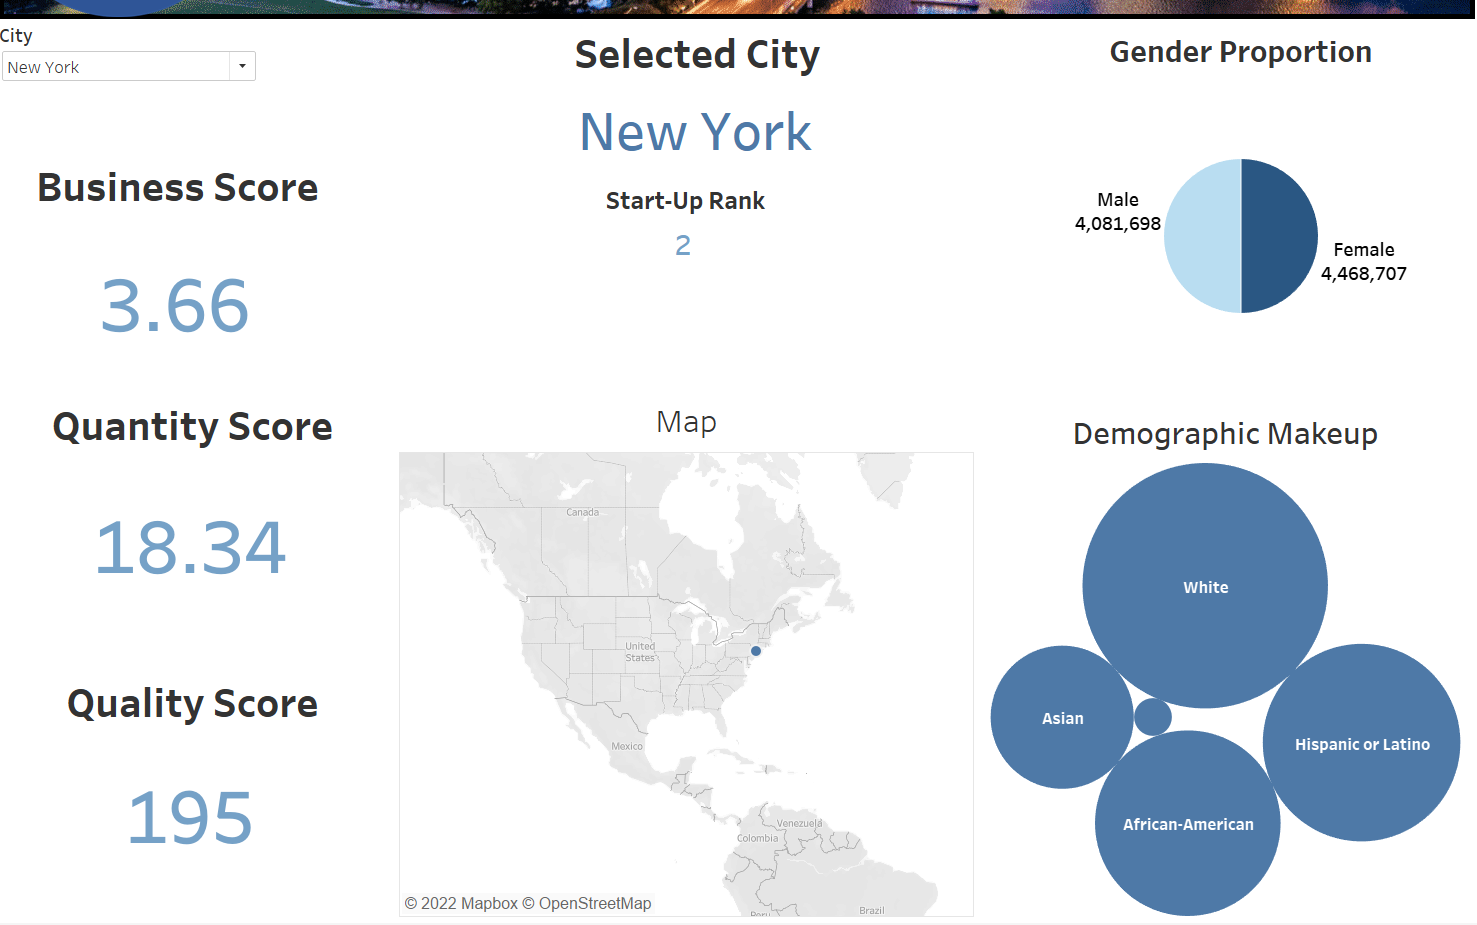The image size is (1477, 925).
Task: Click the OpenStreetMap attribution link
Action: pos(594,904)
